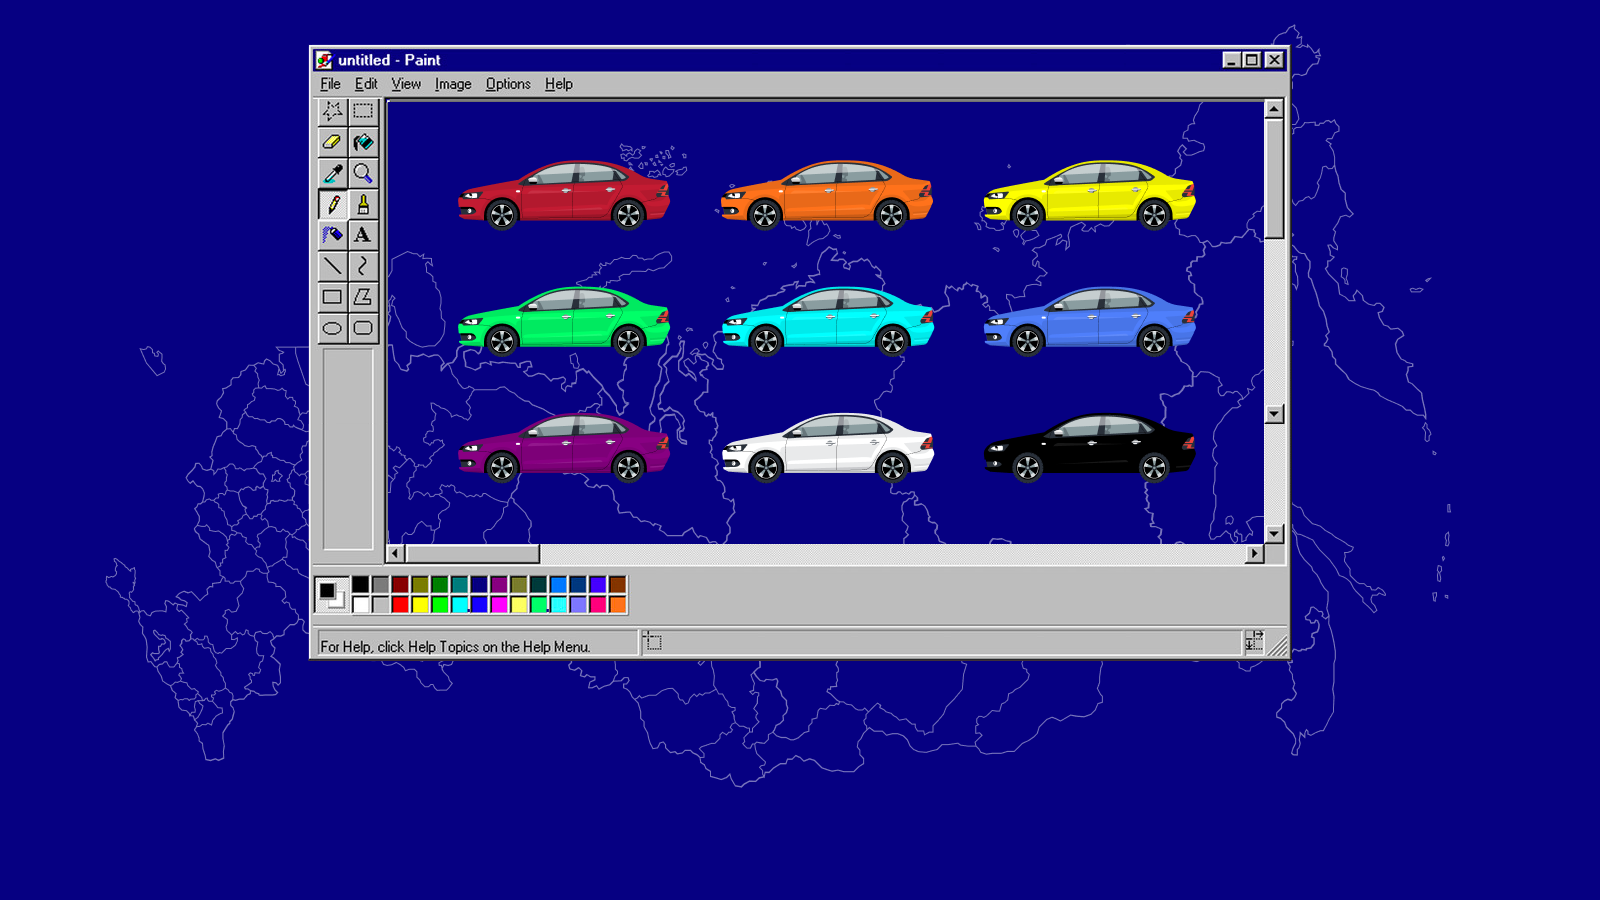1600x900 pixels.
Task: Pick the yellow color swatch
Action: 420,604
